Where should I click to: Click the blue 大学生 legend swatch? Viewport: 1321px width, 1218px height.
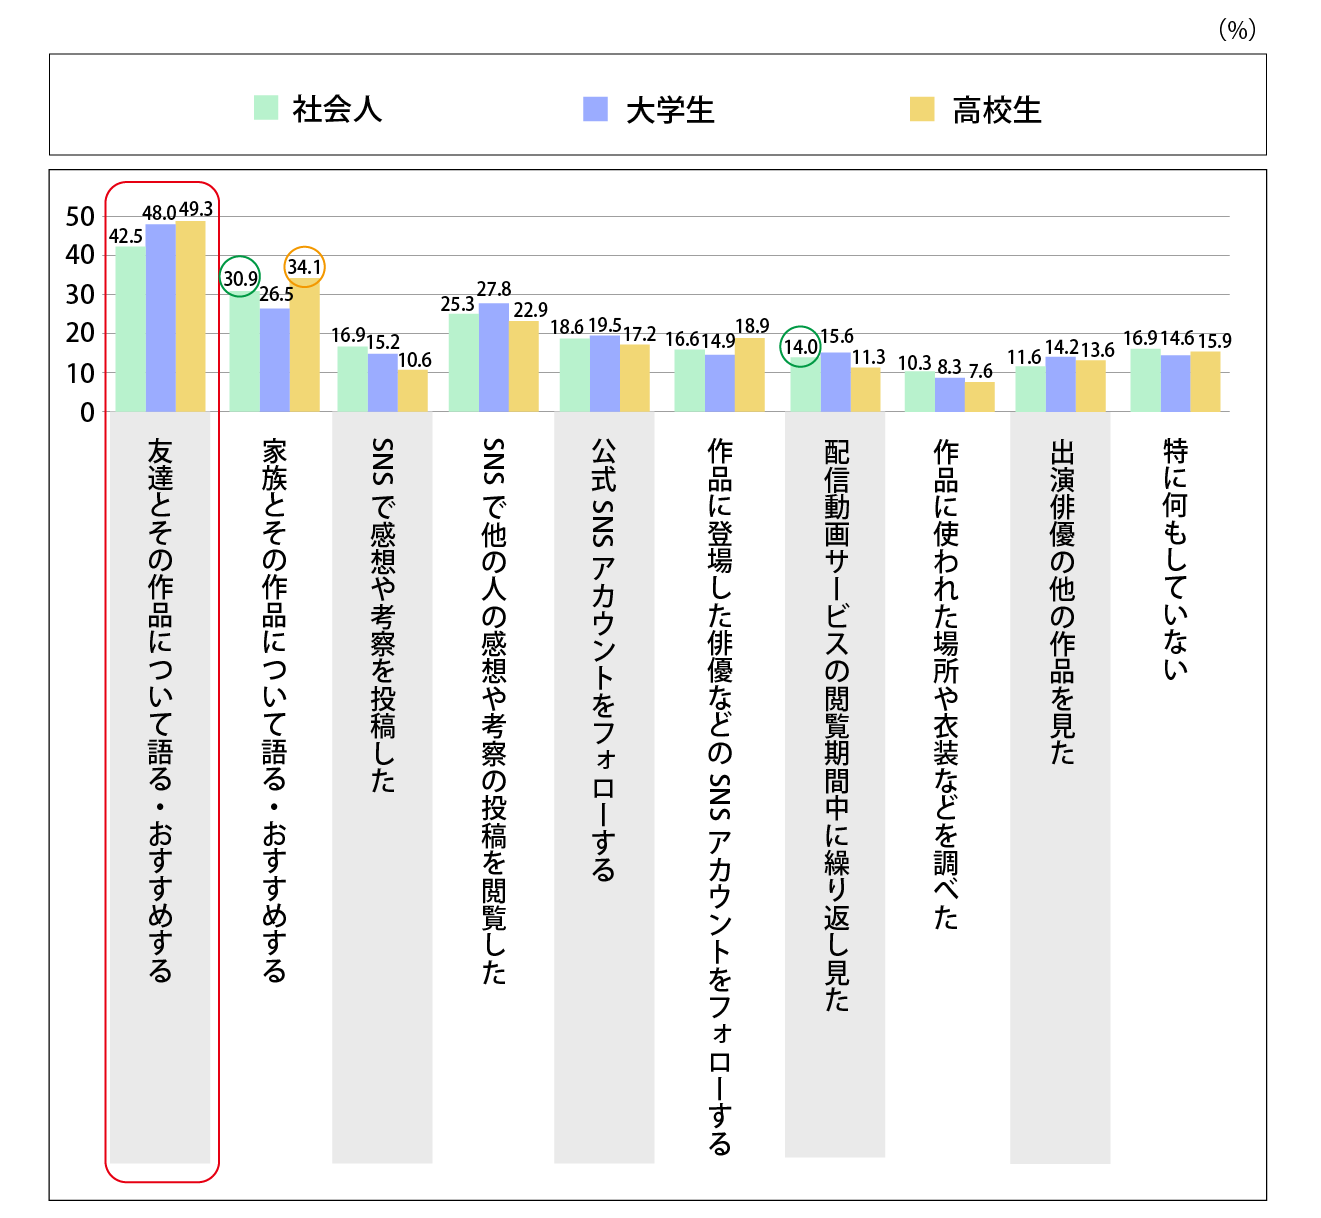pyautogui.click(x=596, y=109)
